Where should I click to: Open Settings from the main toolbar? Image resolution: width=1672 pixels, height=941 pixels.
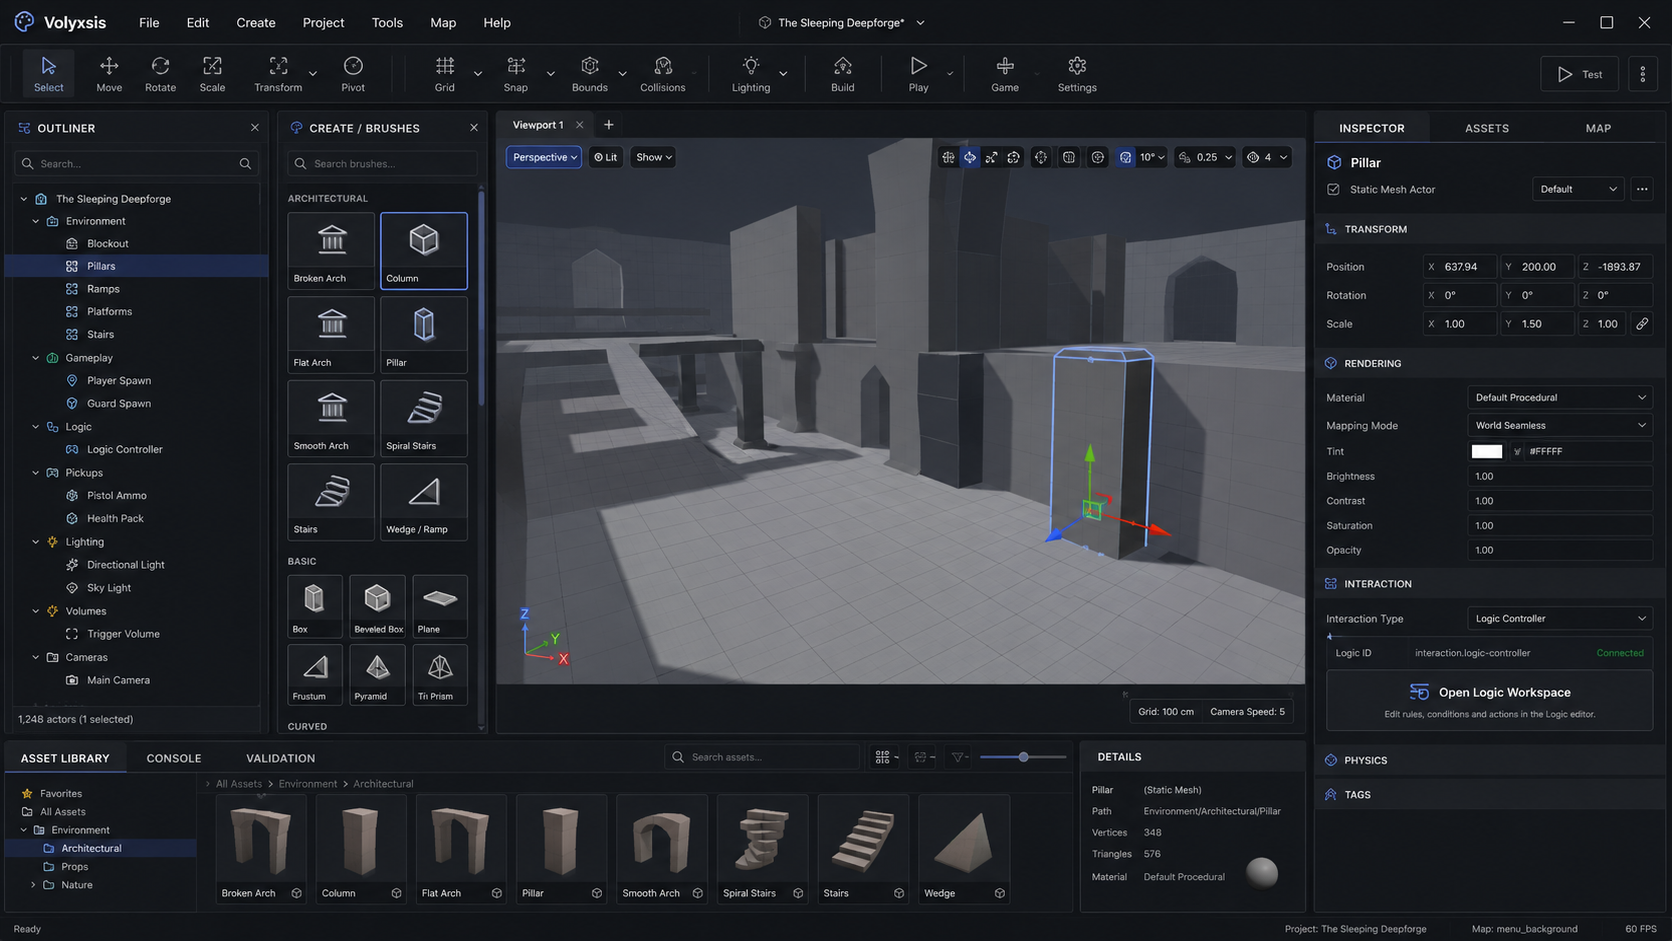(x=1077, y=73)
